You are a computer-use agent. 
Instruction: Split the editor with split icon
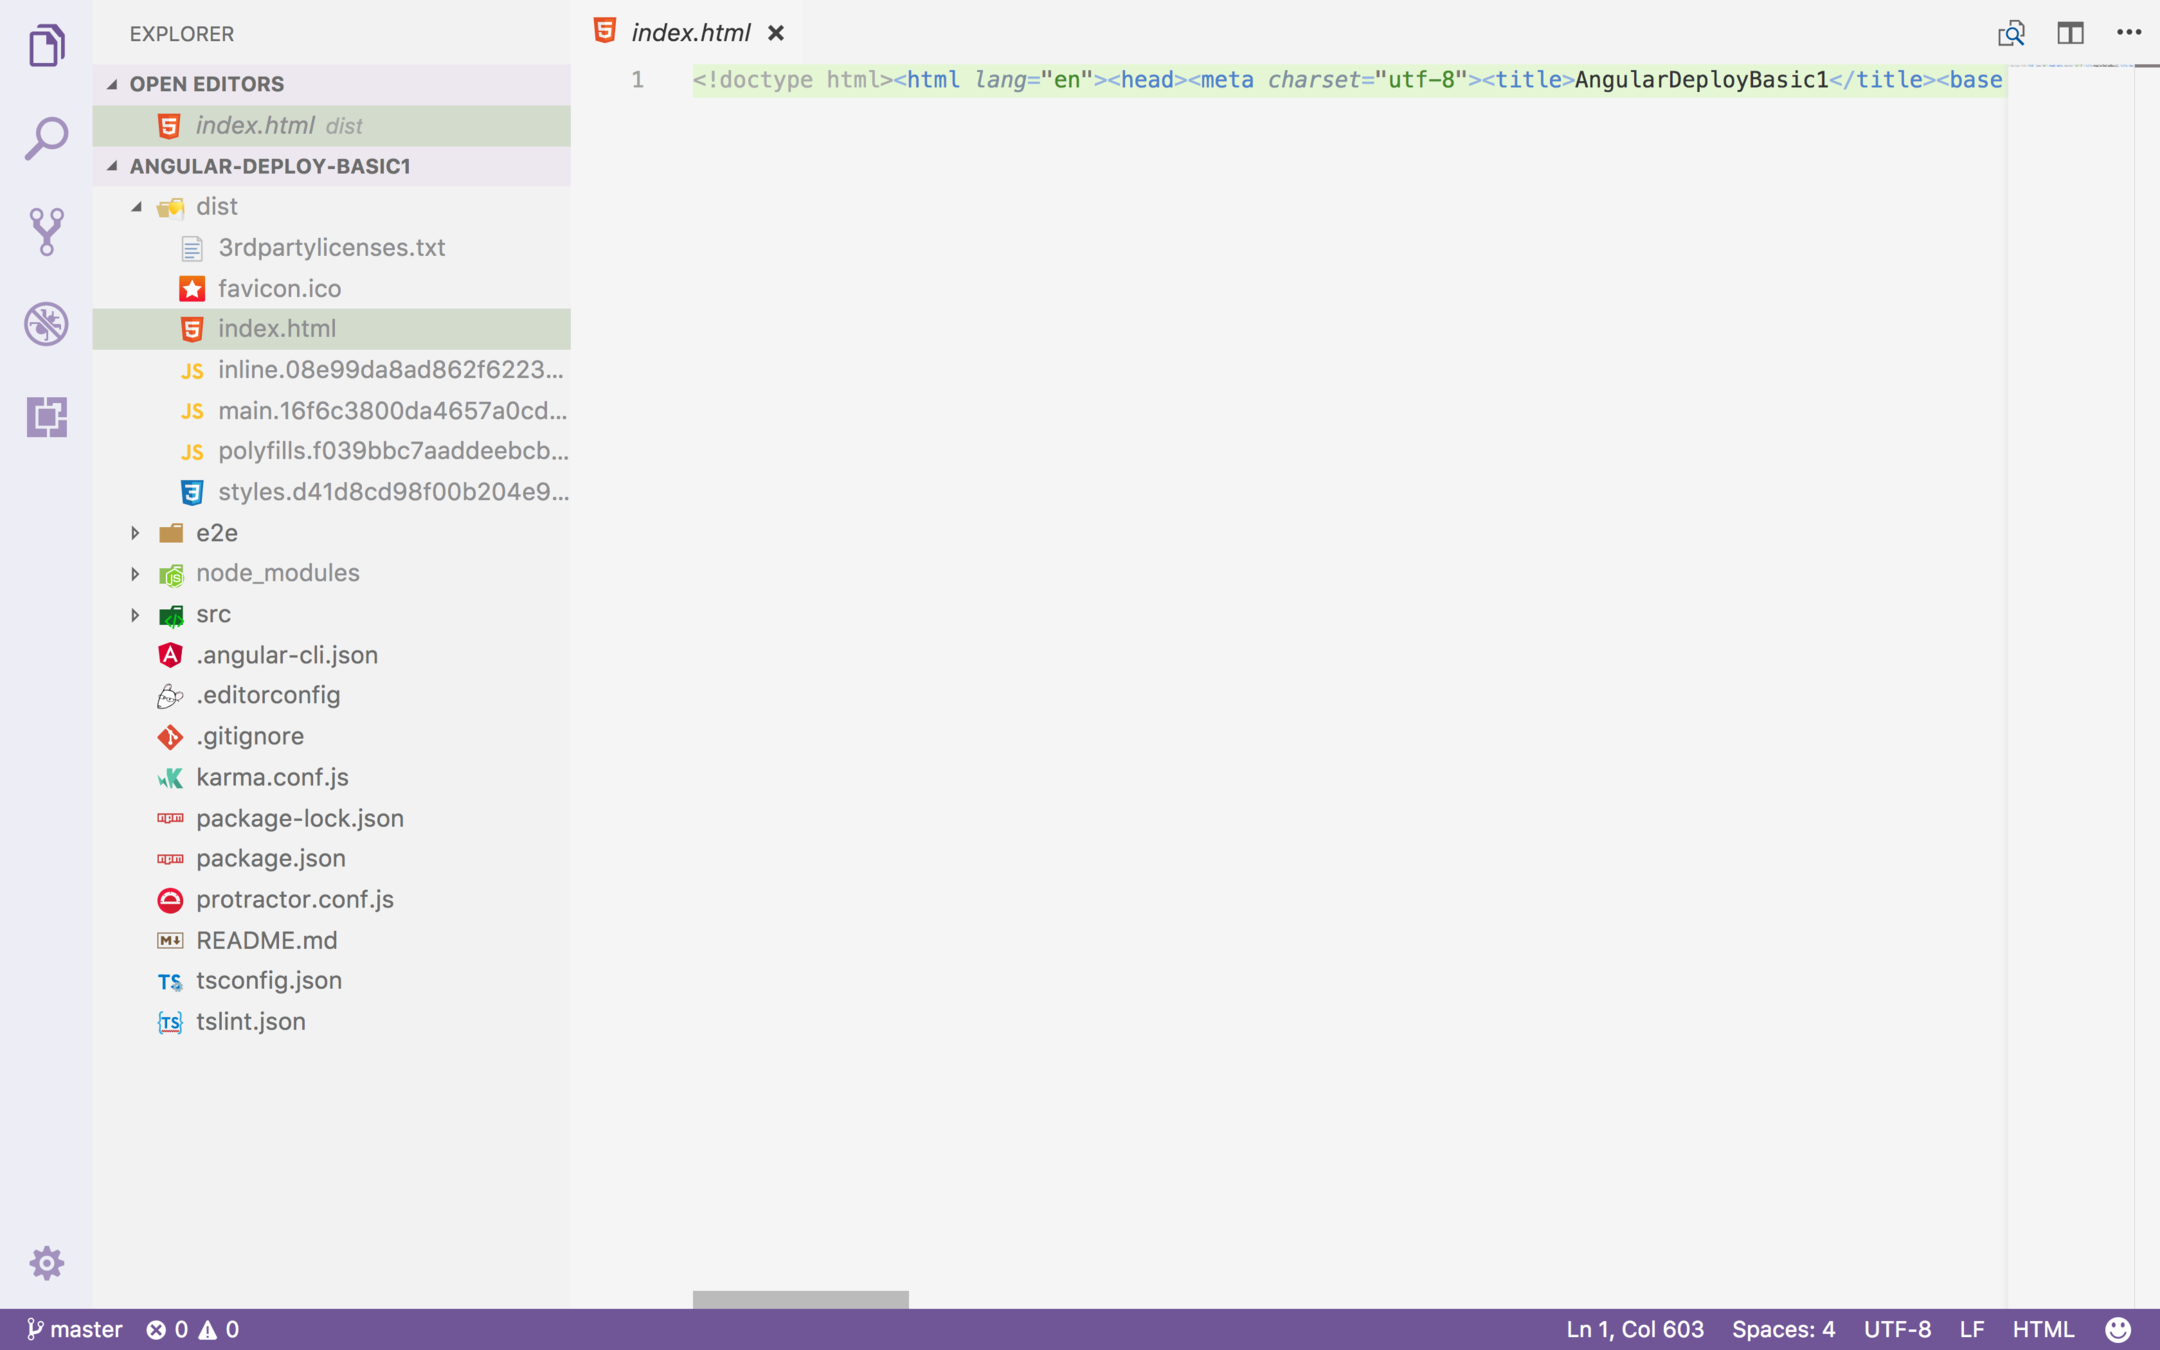pos(2070,33)
